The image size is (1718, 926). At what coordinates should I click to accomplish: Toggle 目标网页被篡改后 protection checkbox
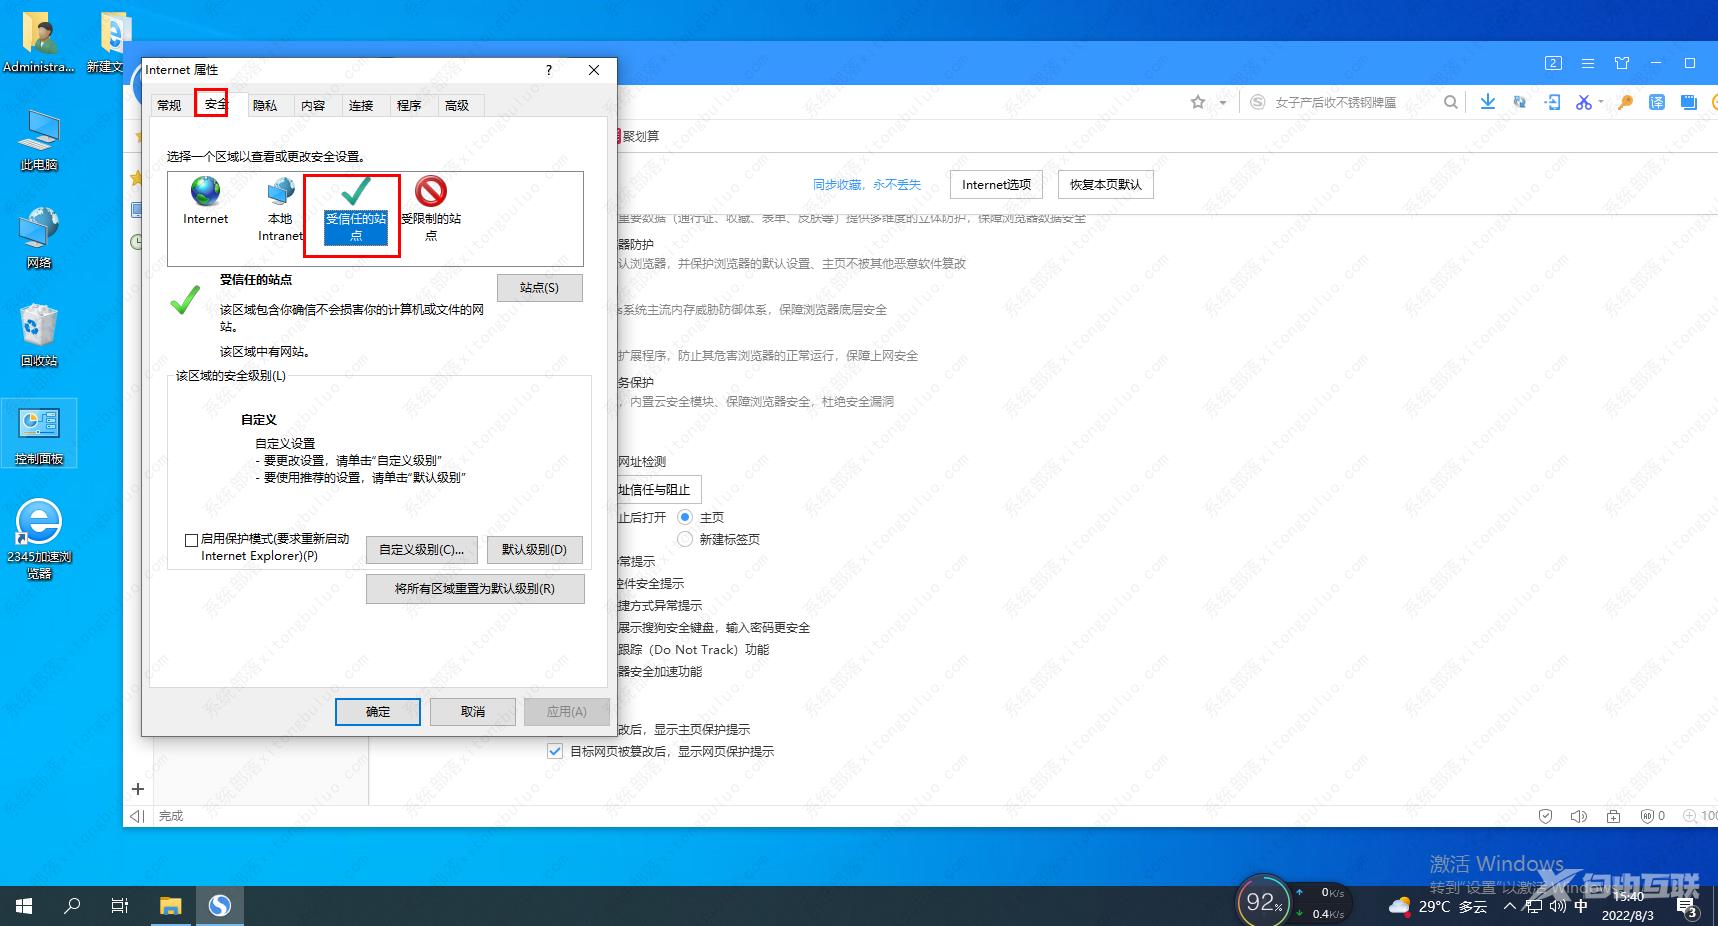(555, 751)
